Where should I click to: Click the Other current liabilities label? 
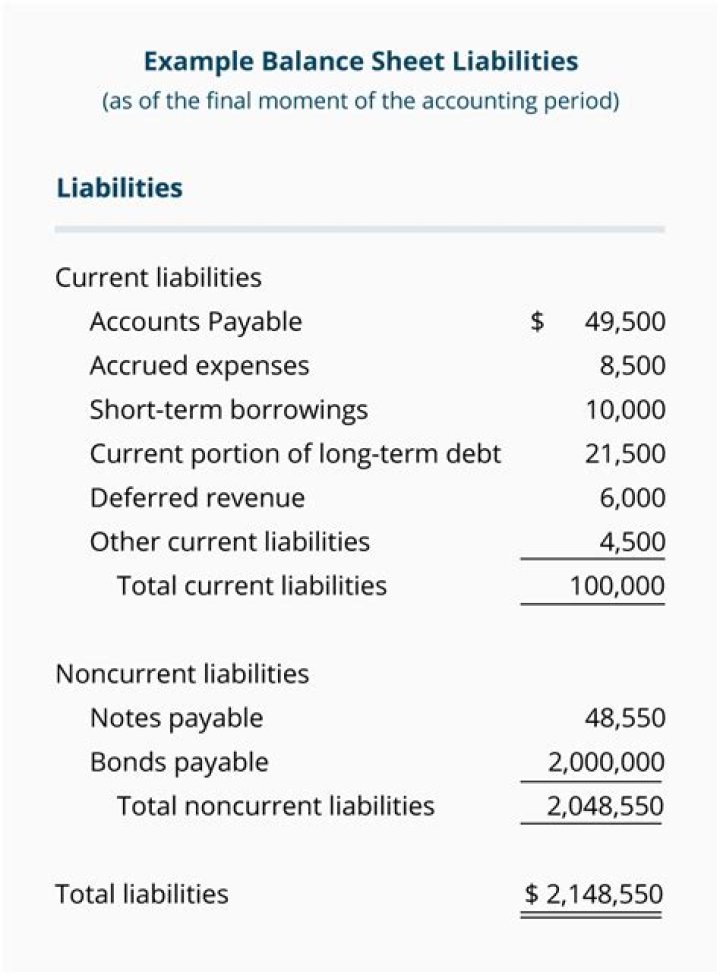pyautogui.click(x=230, y=542)
